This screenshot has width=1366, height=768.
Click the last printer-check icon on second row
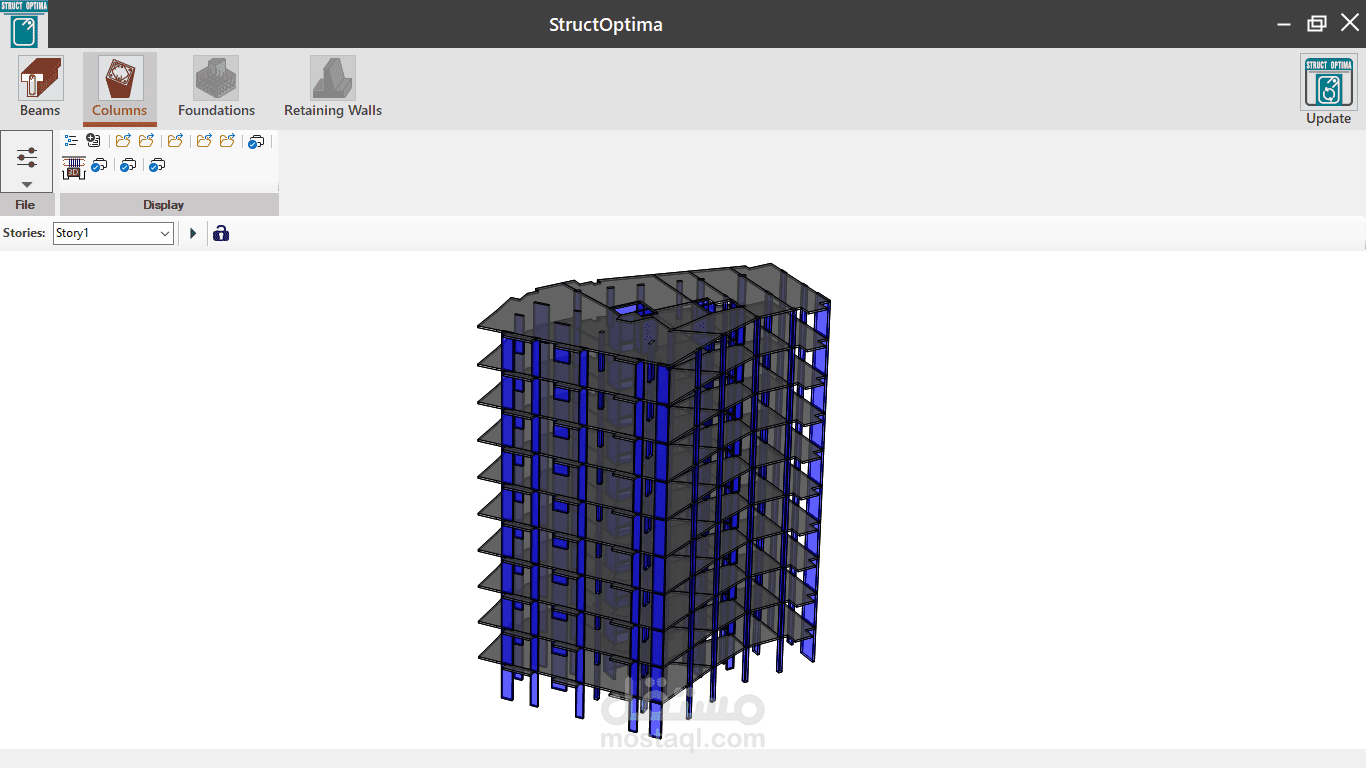[x=157, y=165]
